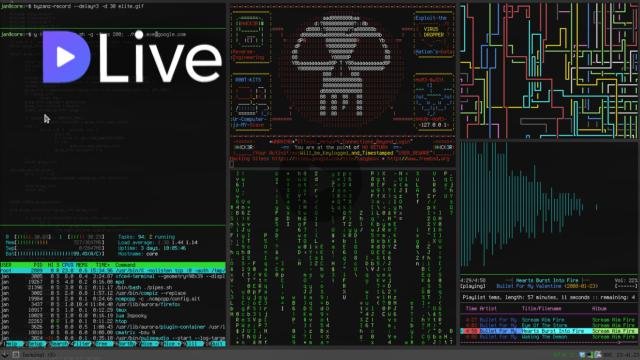The width and height of the screenshot is (640, 360).
Task: Click the last system tray icon before the clock
Action: pyautogui.click(x=598, y=355)
